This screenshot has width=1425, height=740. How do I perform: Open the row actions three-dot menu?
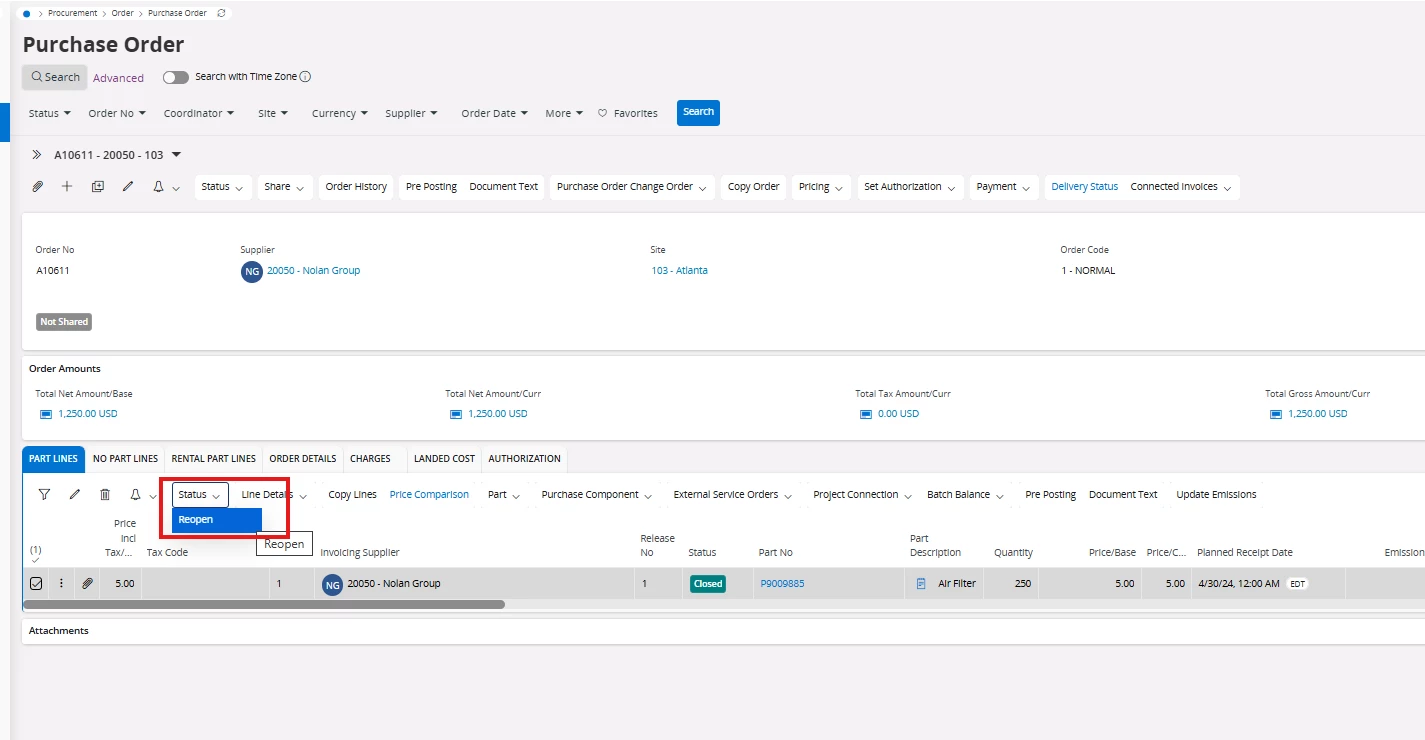[61, 583]
